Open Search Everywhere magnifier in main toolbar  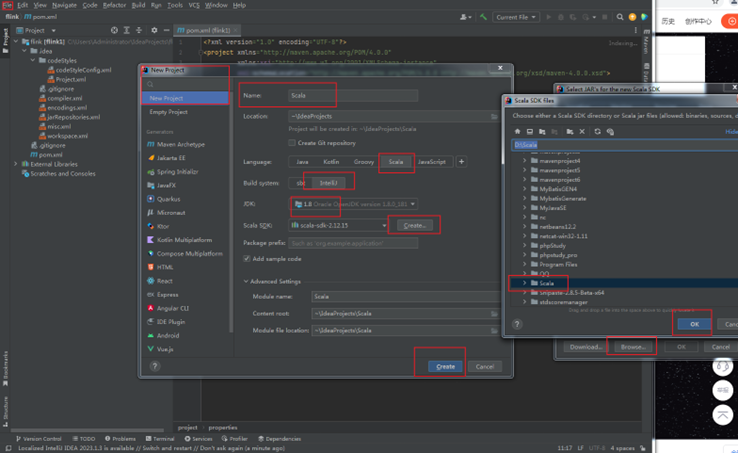tap(620, 17)
